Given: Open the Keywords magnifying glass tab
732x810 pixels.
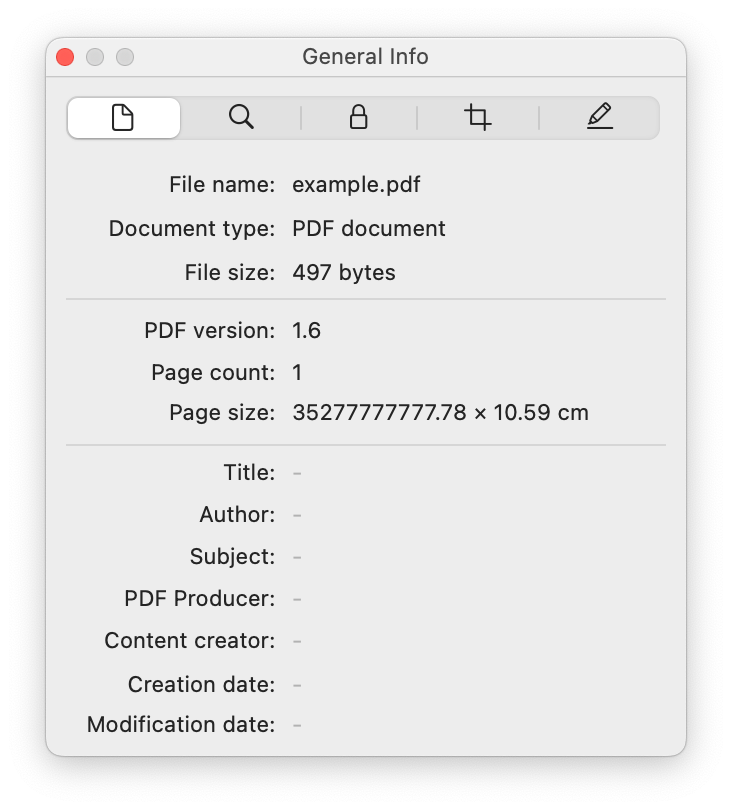Looking at the screenshot, I should [x=241, y=118].
